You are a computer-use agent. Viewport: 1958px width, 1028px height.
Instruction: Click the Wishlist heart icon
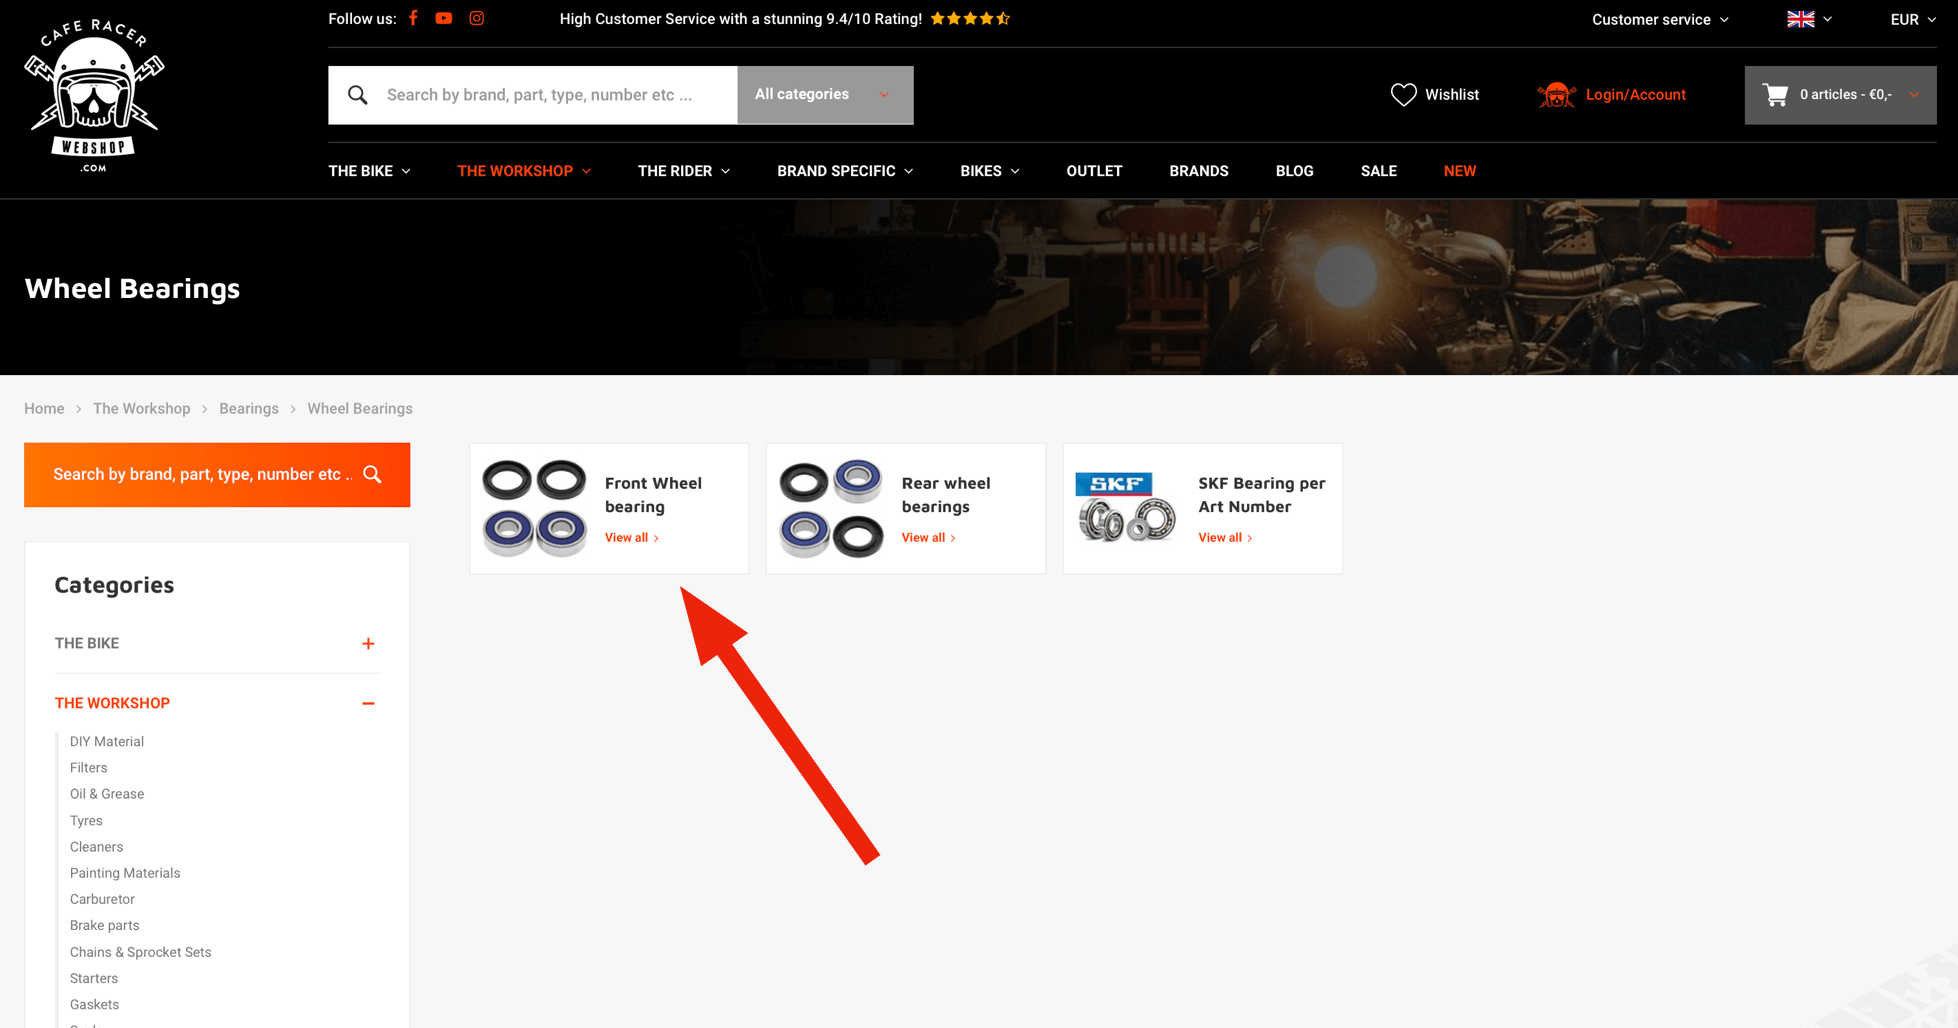coord(1403,94)
